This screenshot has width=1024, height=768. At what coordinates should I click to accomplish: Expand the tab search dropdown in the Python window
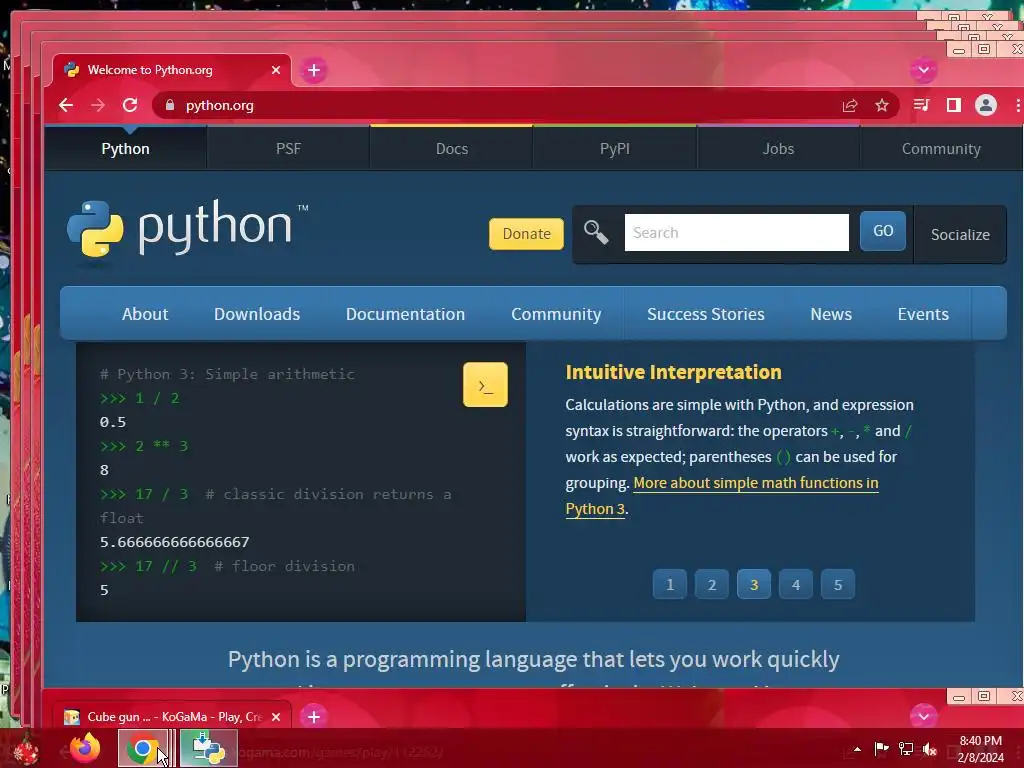coord(923,70)
